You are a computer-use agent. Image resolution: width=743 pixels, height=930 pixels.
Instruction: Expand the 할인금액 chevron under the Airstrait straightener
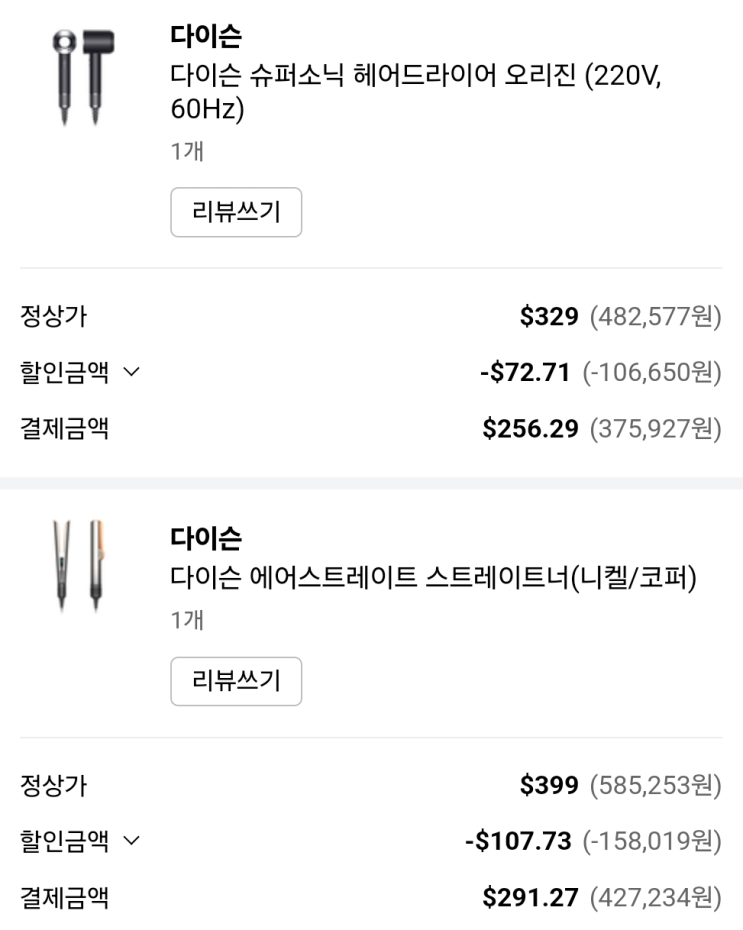(134, 844)
